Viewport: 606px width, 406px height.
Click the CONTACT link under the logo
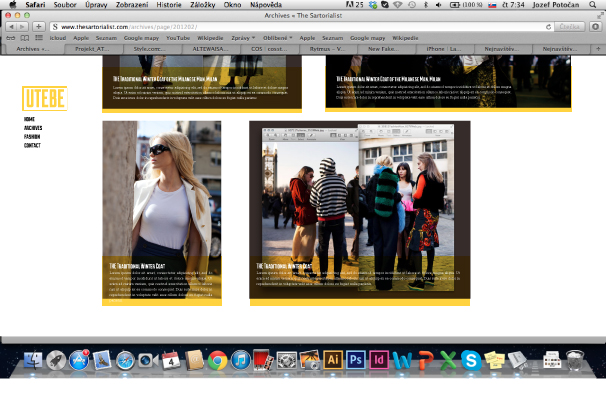[32, 145]
